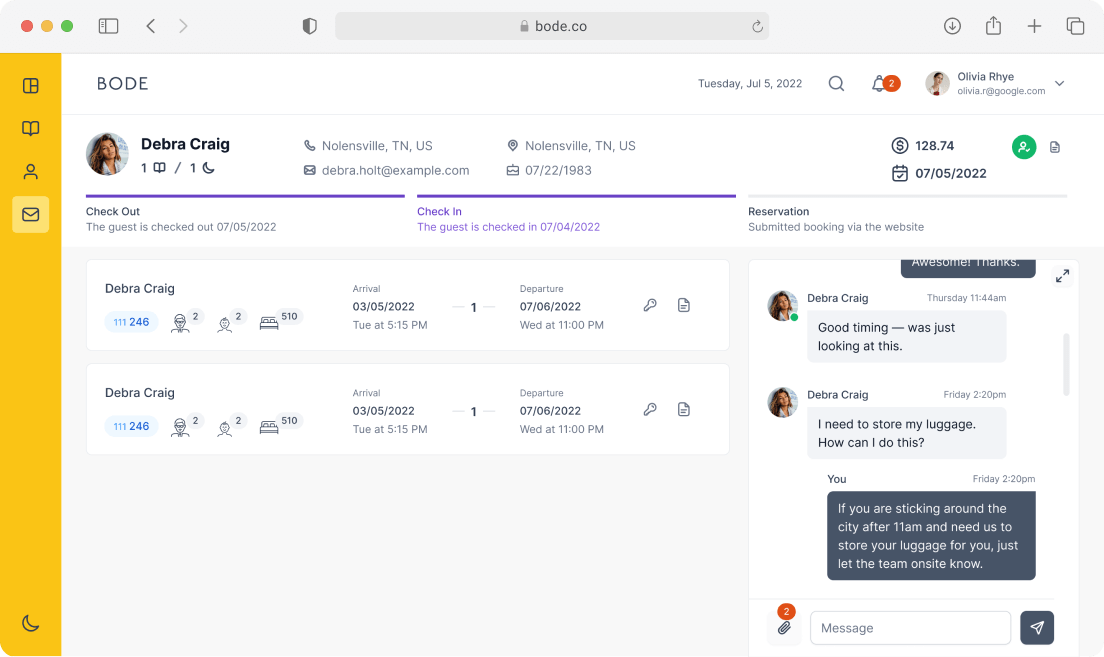Open the dashboard layout icon in sidebar
The height and width of the screenshot is (657, 1104).
pos(30,86)
